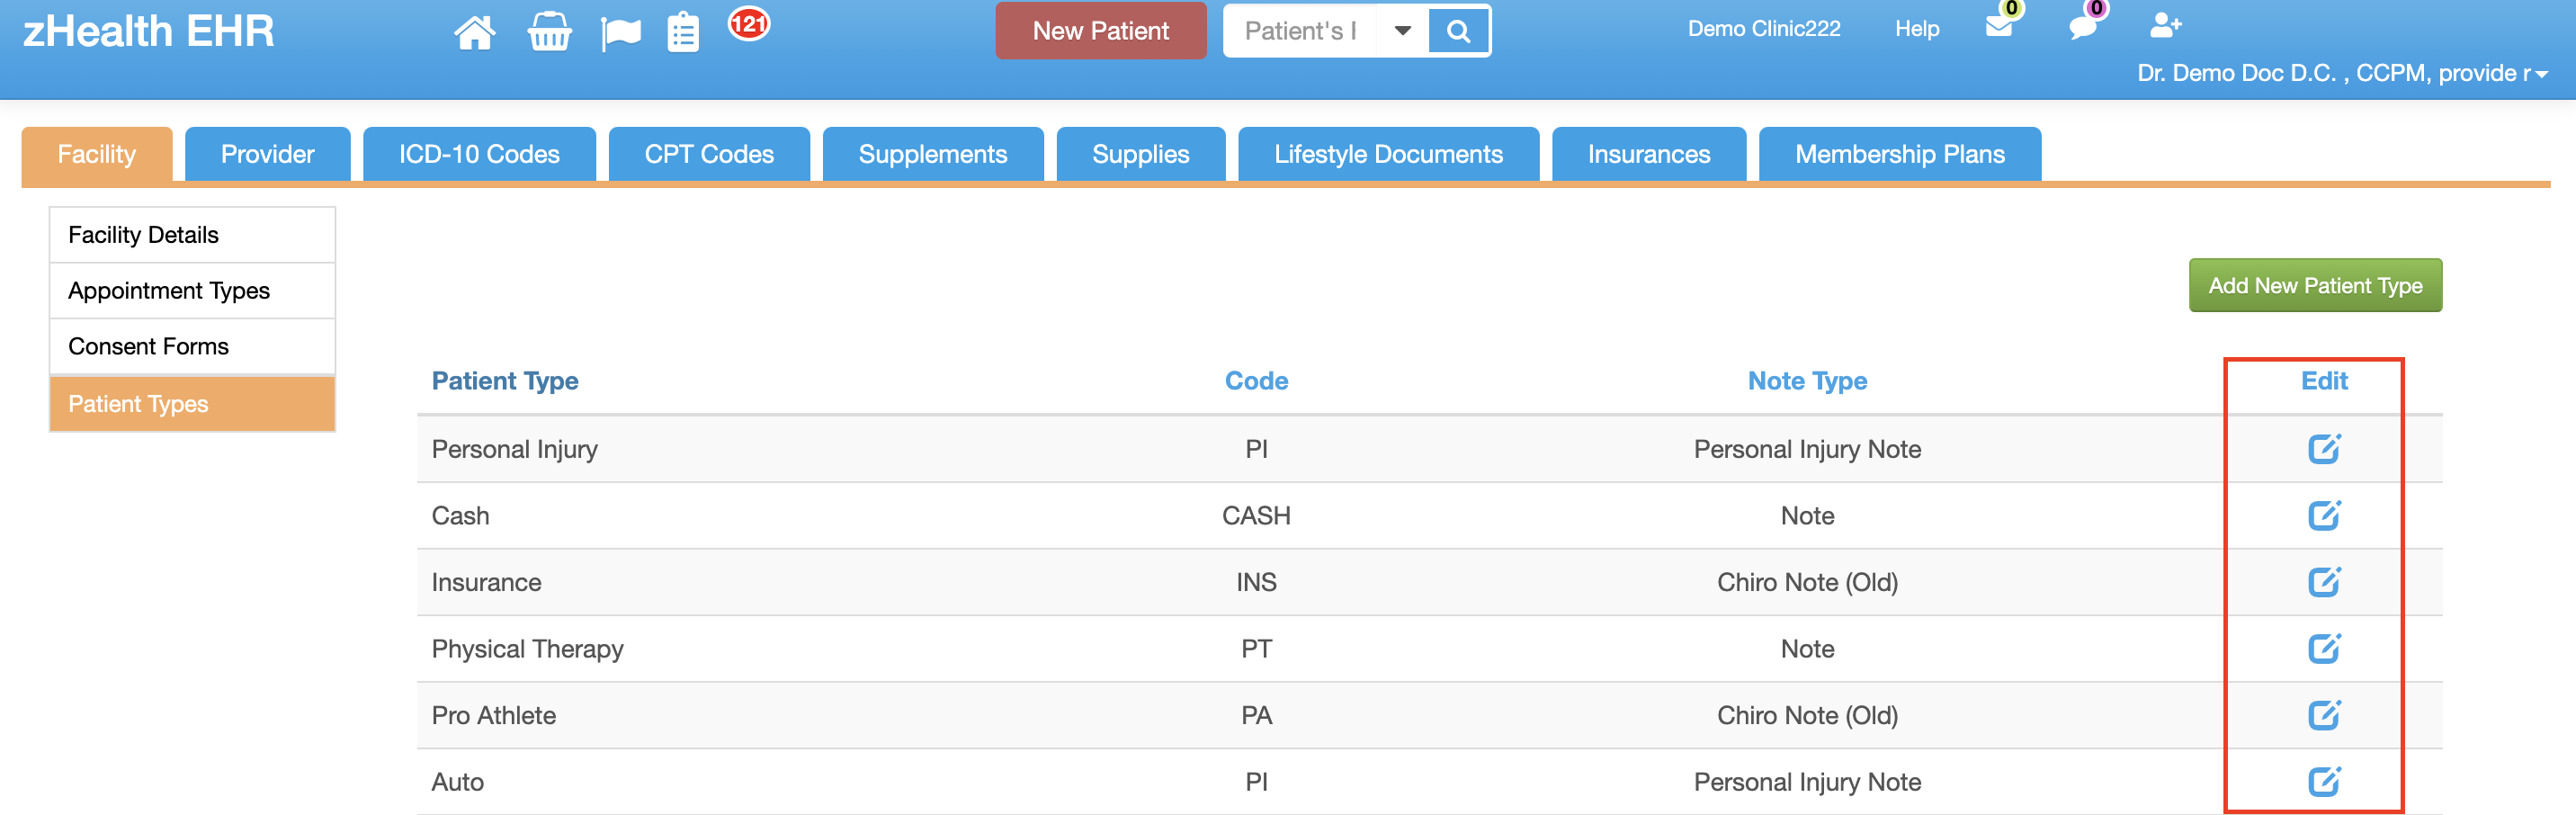
Task: Click the New Patient button
Action: (1100, 31)
